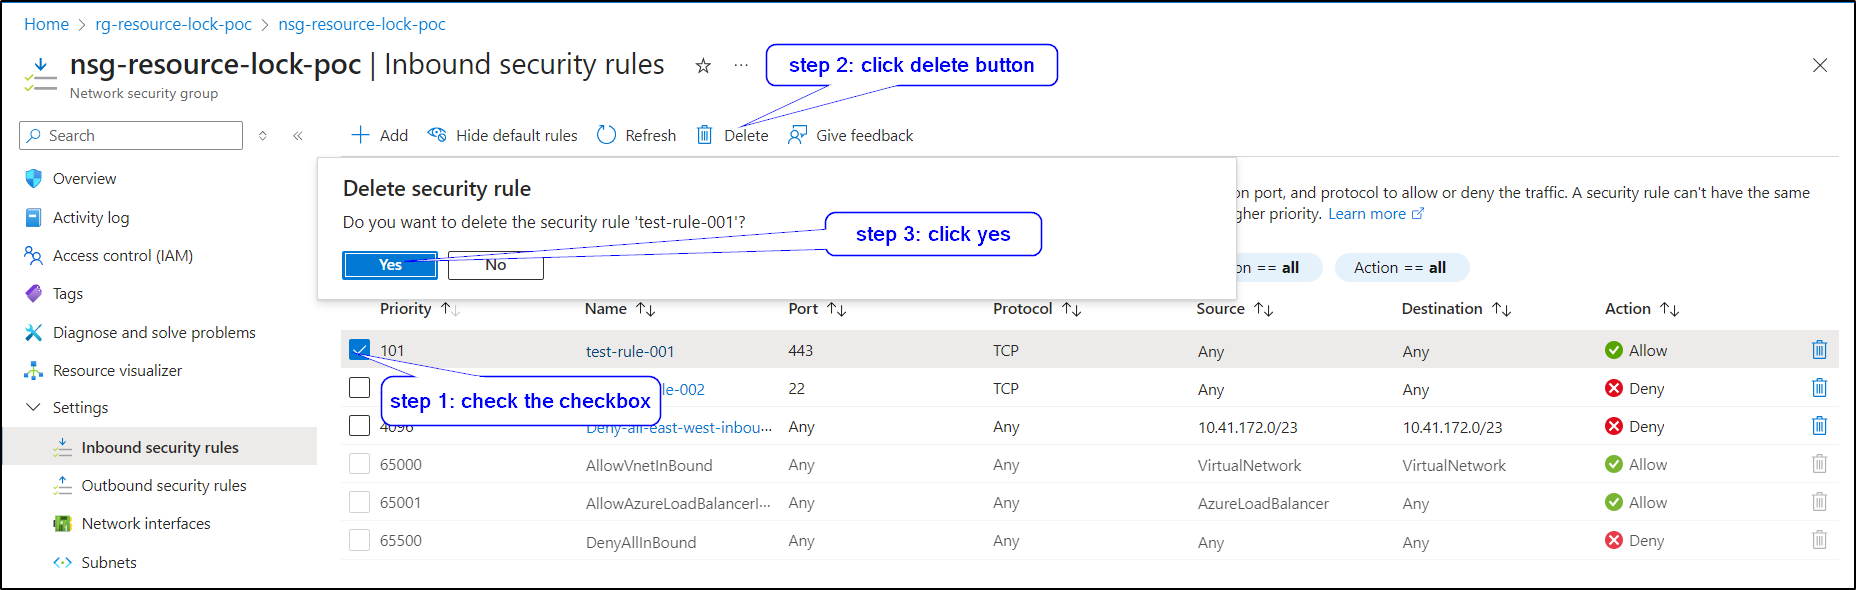
Task: Open Access control (IAM)
Action: click(x=122, y=256)
